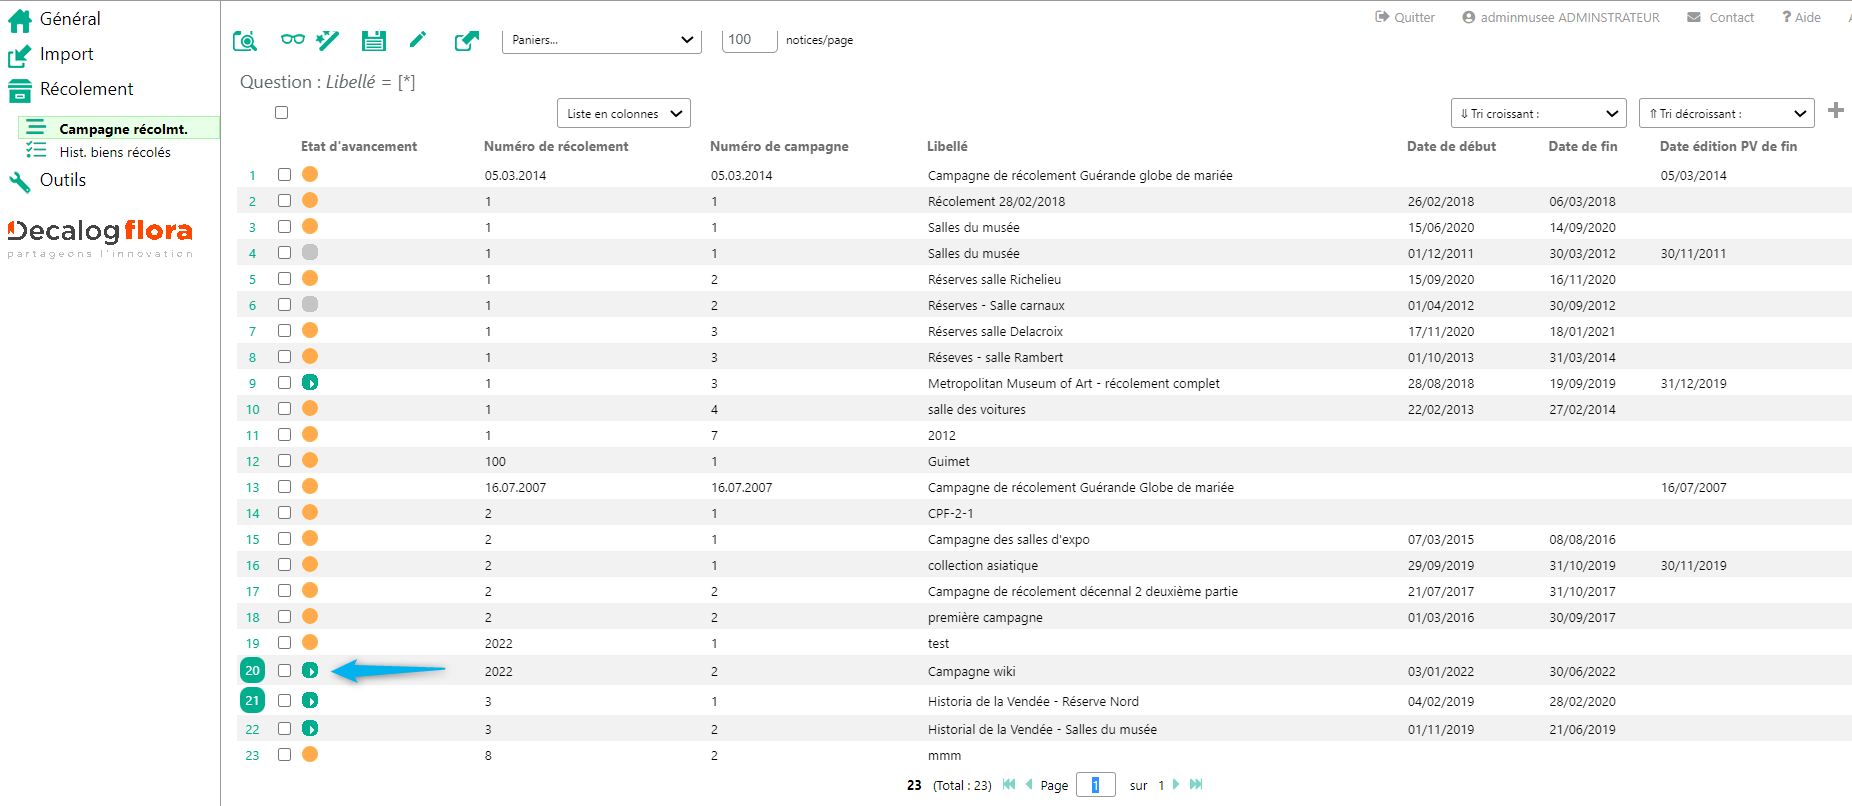Click the Quitter link

click(x=1405, y=17)
